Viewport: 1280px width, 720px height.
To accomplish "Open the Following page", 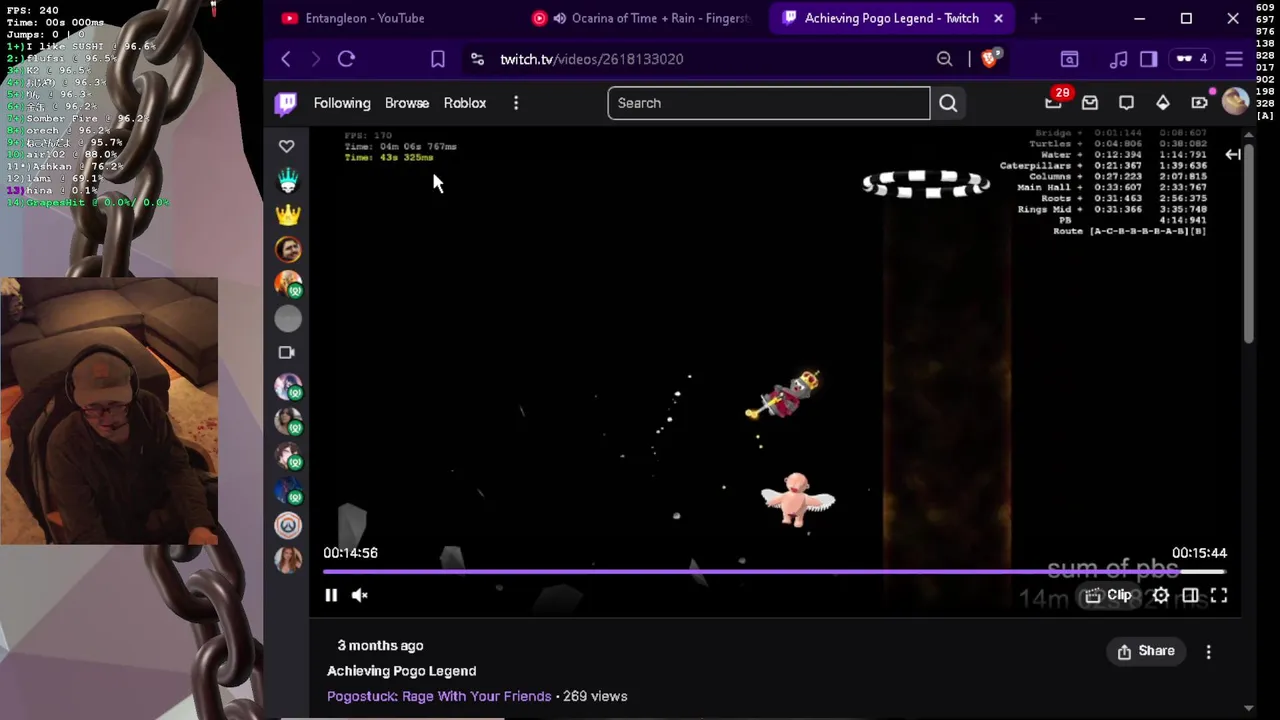I will coord(342,103).
